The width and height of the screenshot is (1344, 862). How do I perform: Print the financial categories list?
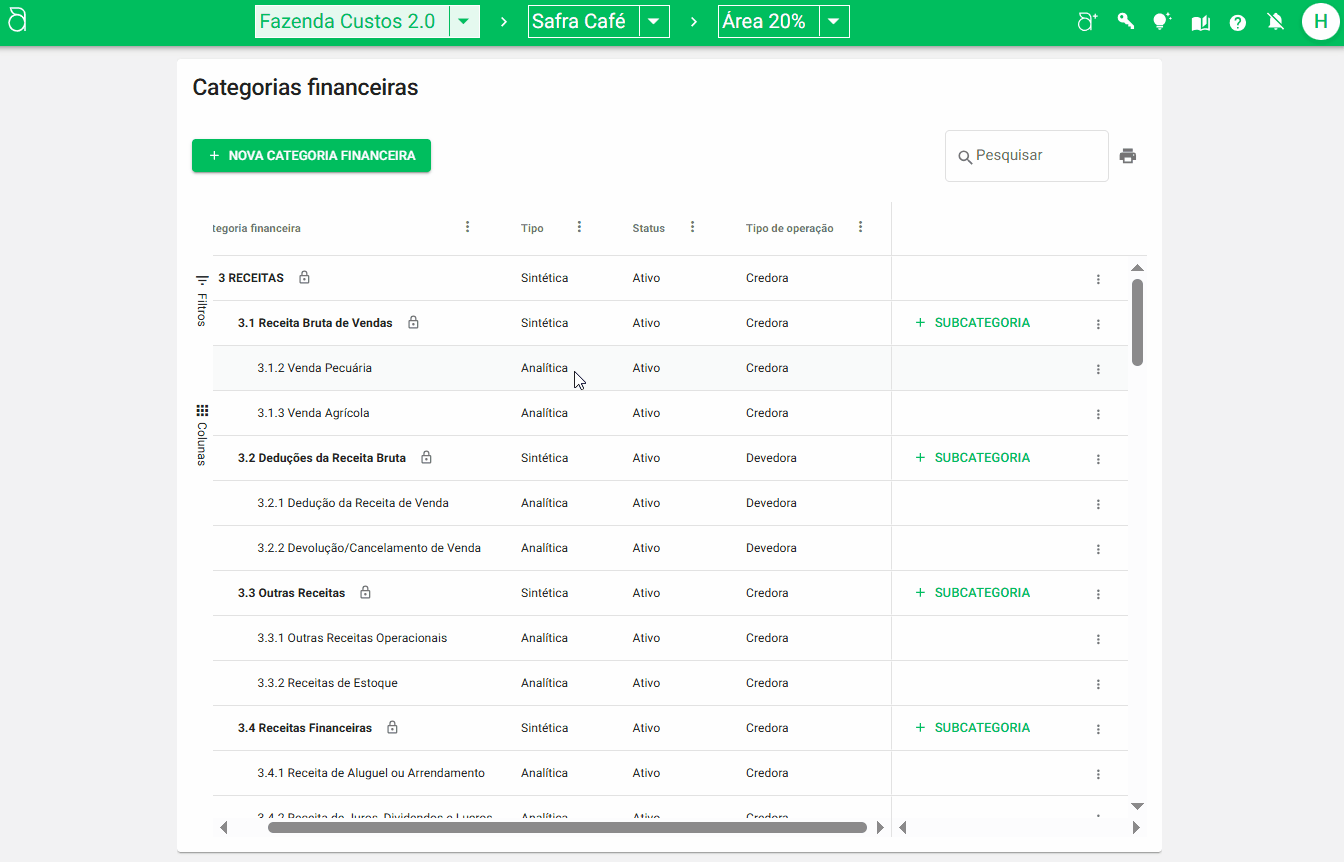coord(1128,156)
